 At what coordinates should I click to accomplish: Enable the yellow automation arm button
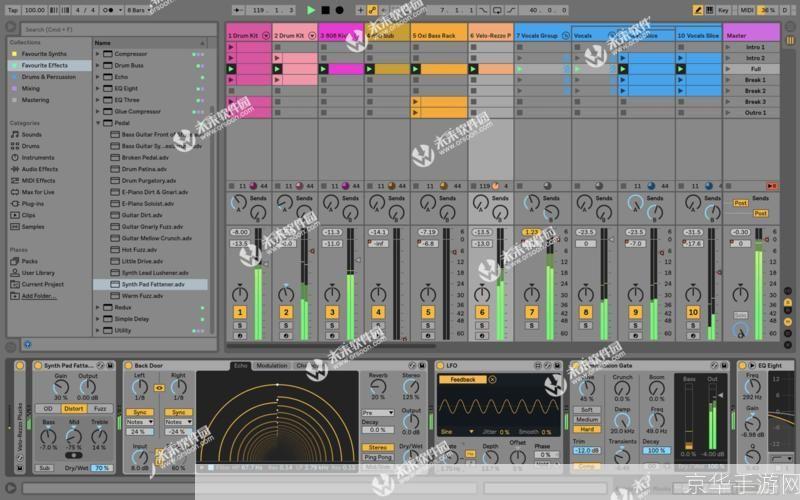(x=372, y=10)
